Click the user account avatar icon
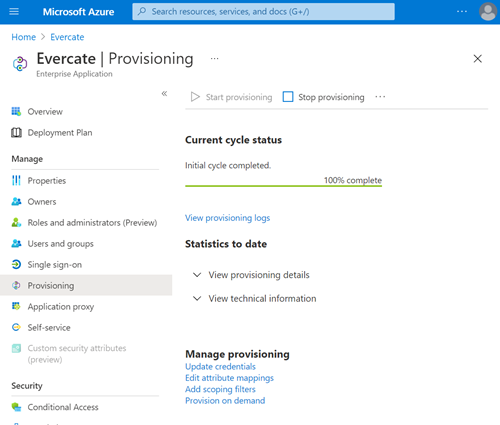Viewport: 500px width, 425px height. (x=488, y=12)
